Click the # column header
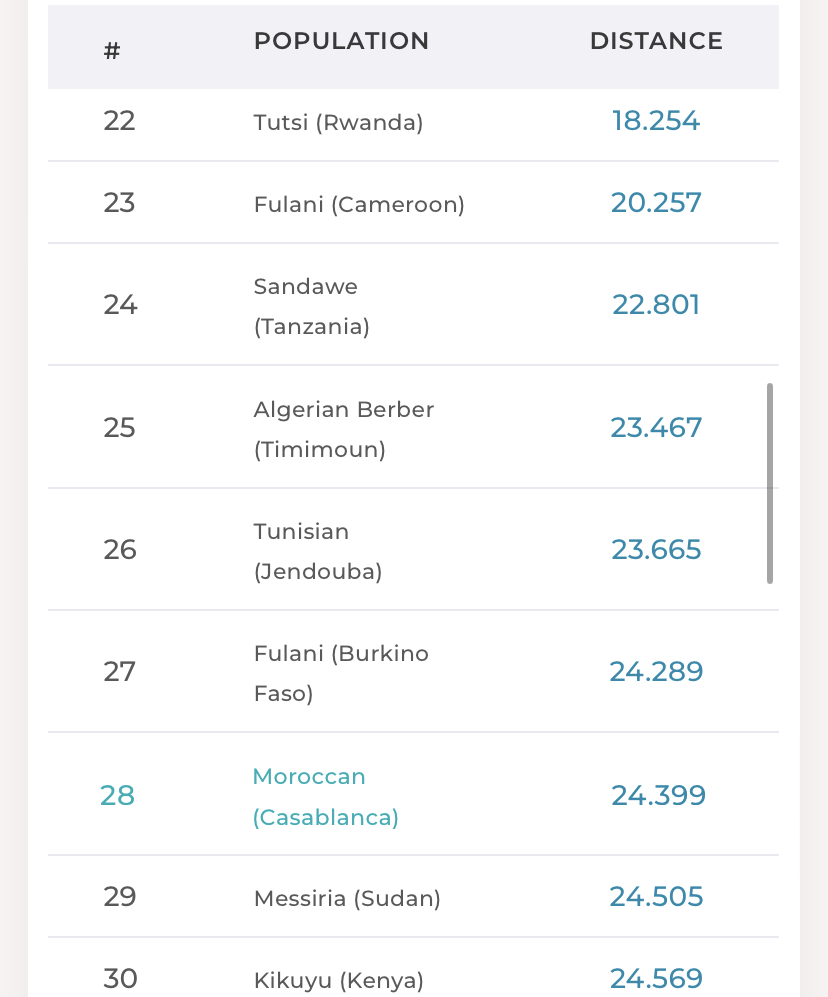 (x=112, y=51)
